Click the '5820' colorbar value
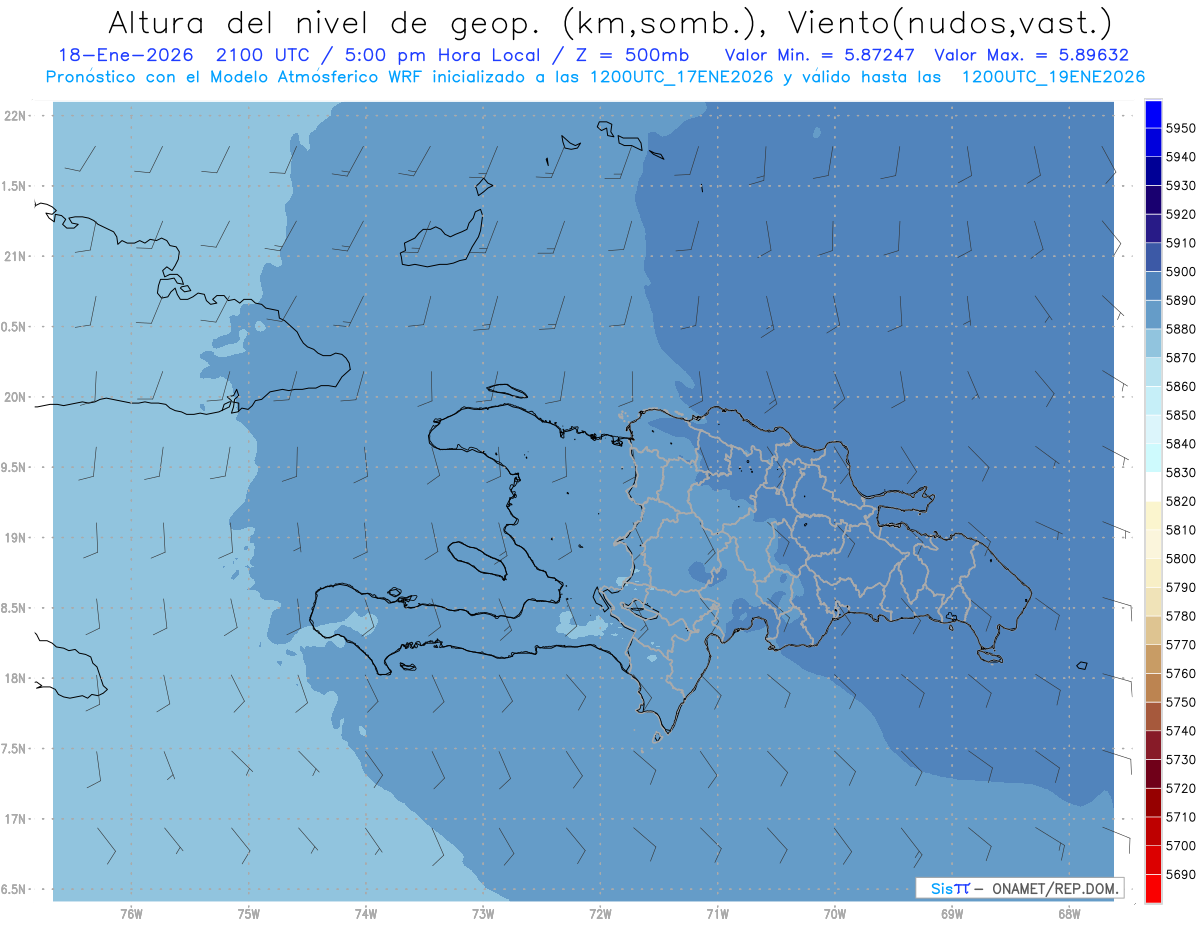The height and width of the screenshot is (927, 1200). click(1181, 501)
